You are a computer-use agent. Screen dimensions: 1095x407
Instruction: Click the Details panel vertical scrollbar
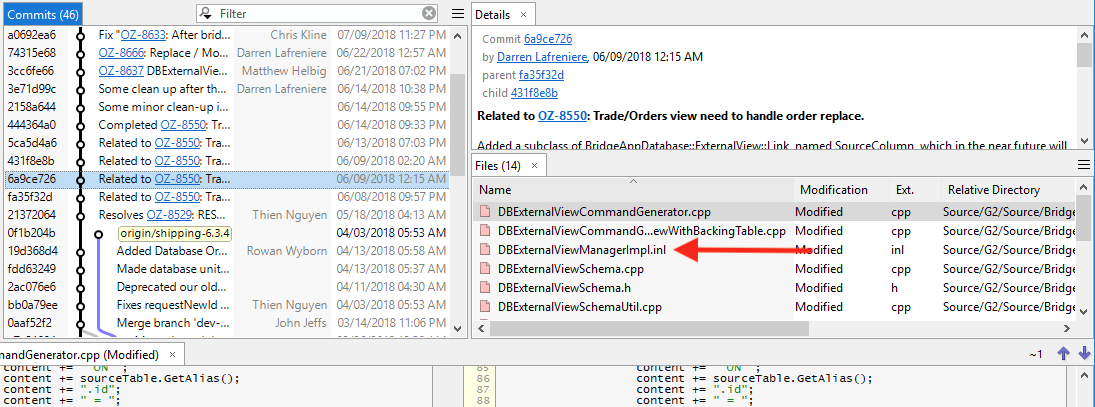(x=1084, y=87)
